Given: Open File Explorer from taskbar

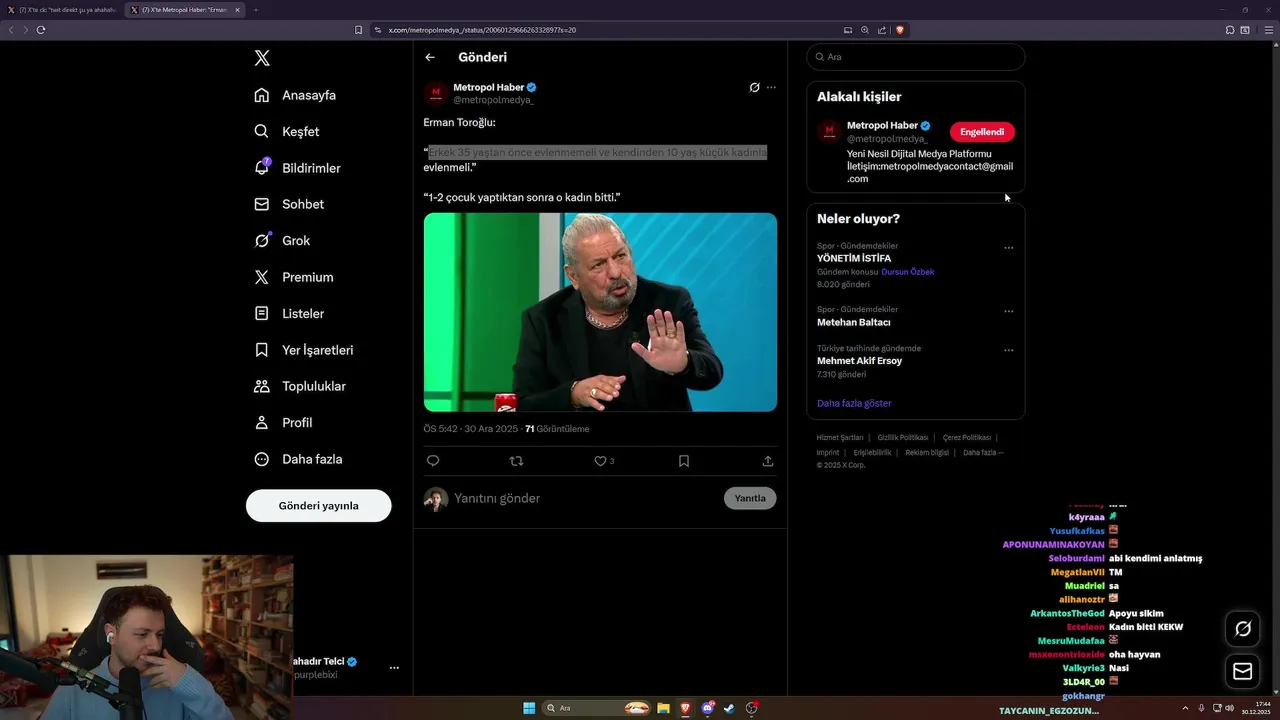Looking at the screenshot, I should coord(663,708).
